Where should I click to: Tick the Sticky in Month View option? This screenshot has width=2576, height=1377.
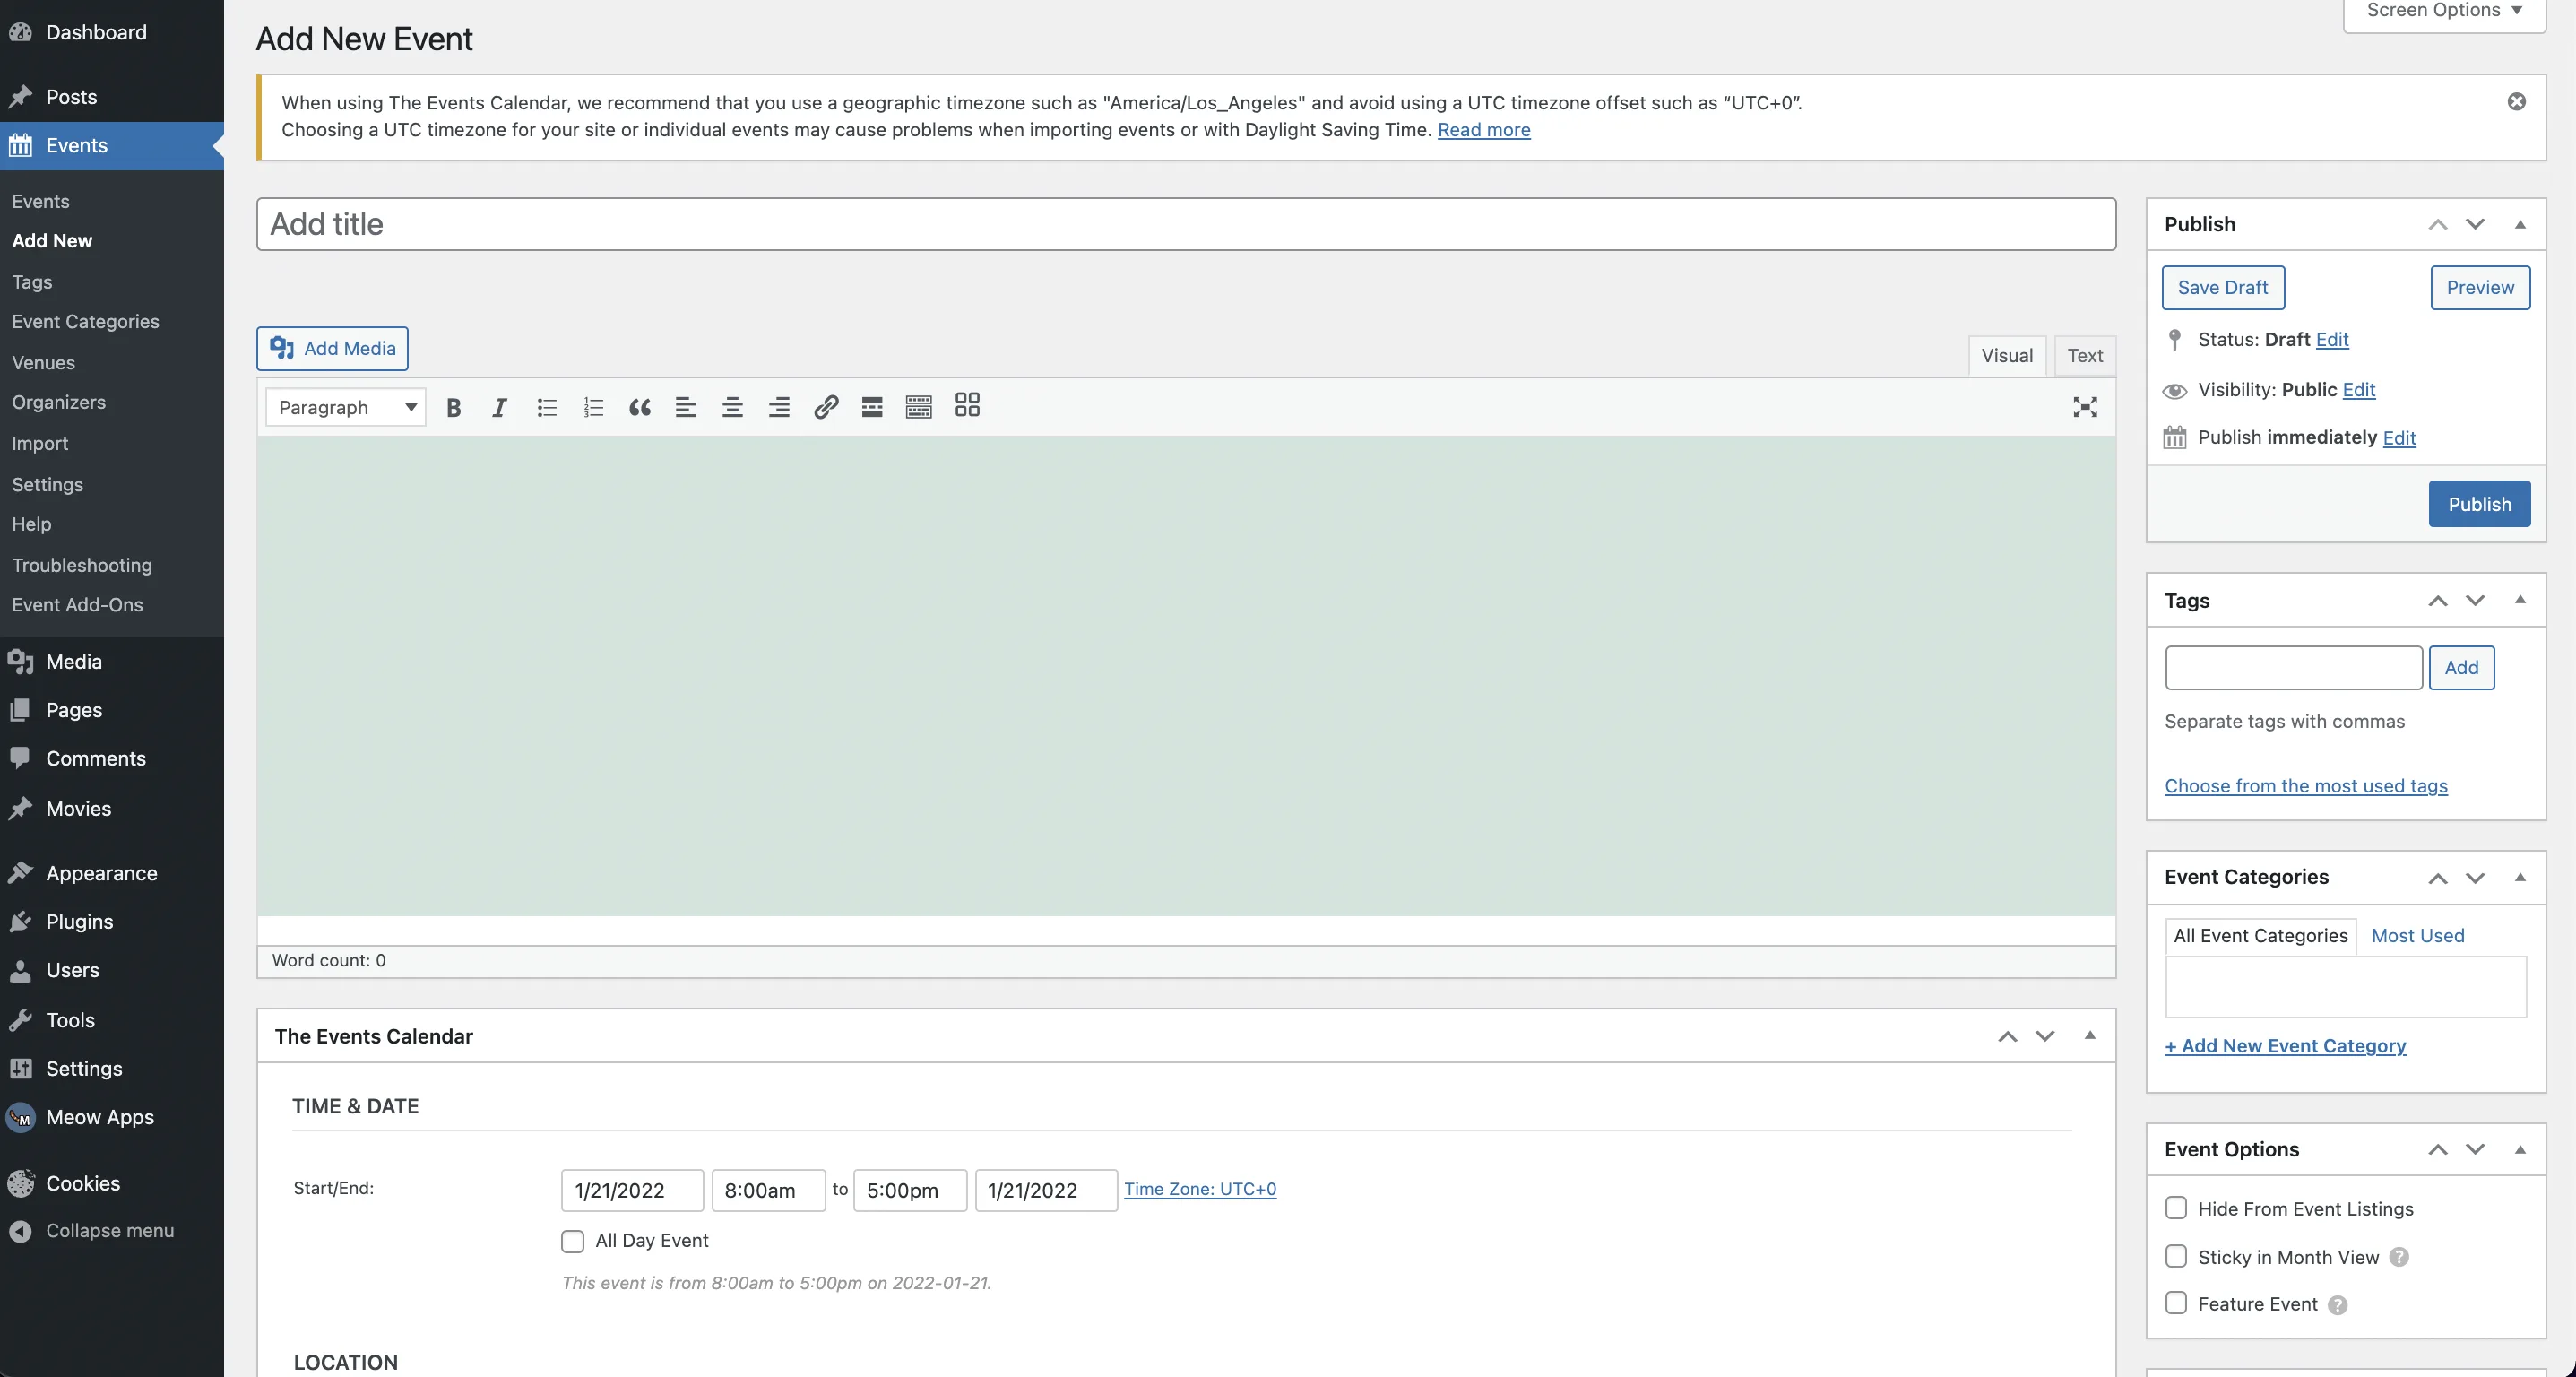2176,1256
